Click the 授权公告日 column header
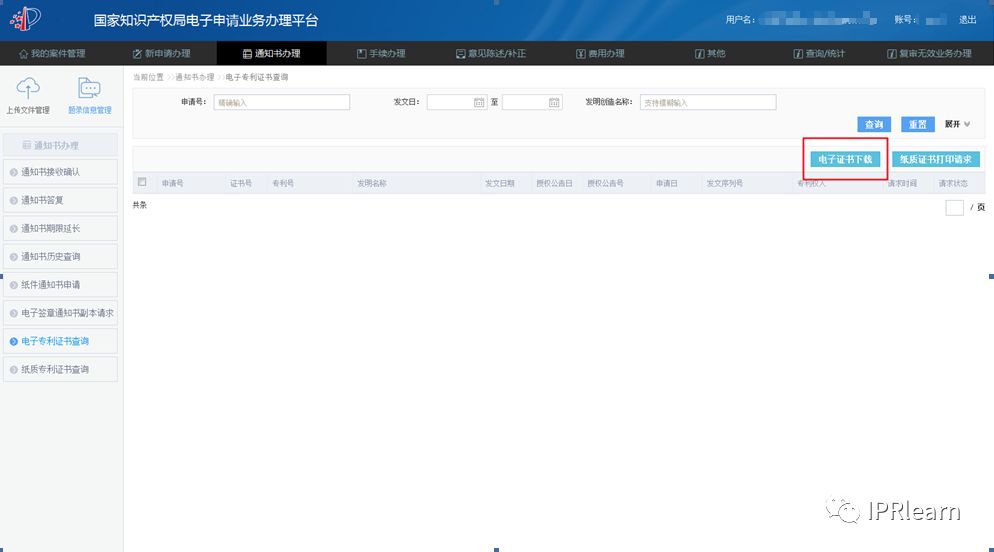The image size is (994, 552). click(x=554, y=183)
